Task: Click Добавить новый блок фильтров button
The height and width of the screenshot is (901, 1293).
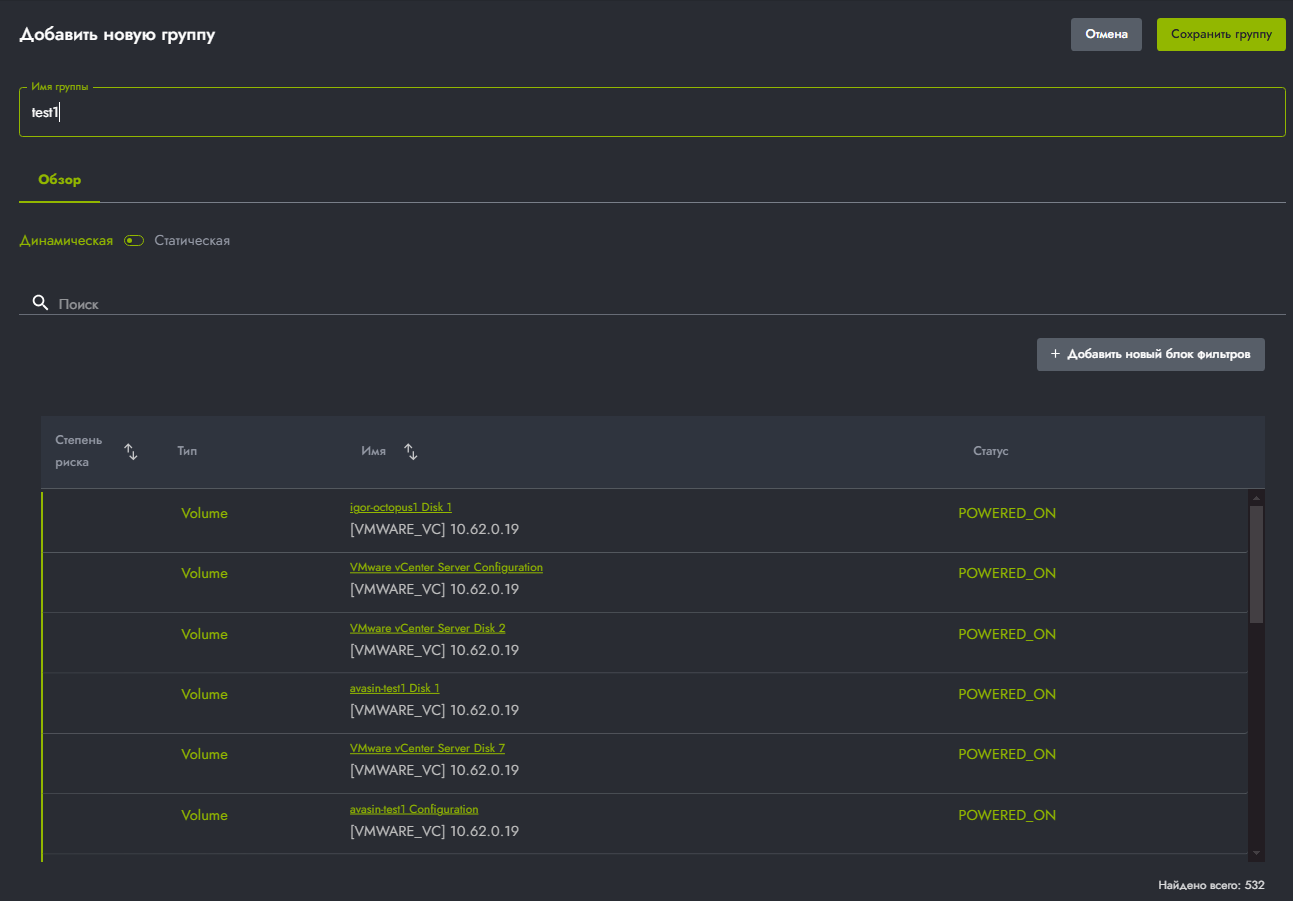Action: pyautogui.click(x=1151, y=354)
